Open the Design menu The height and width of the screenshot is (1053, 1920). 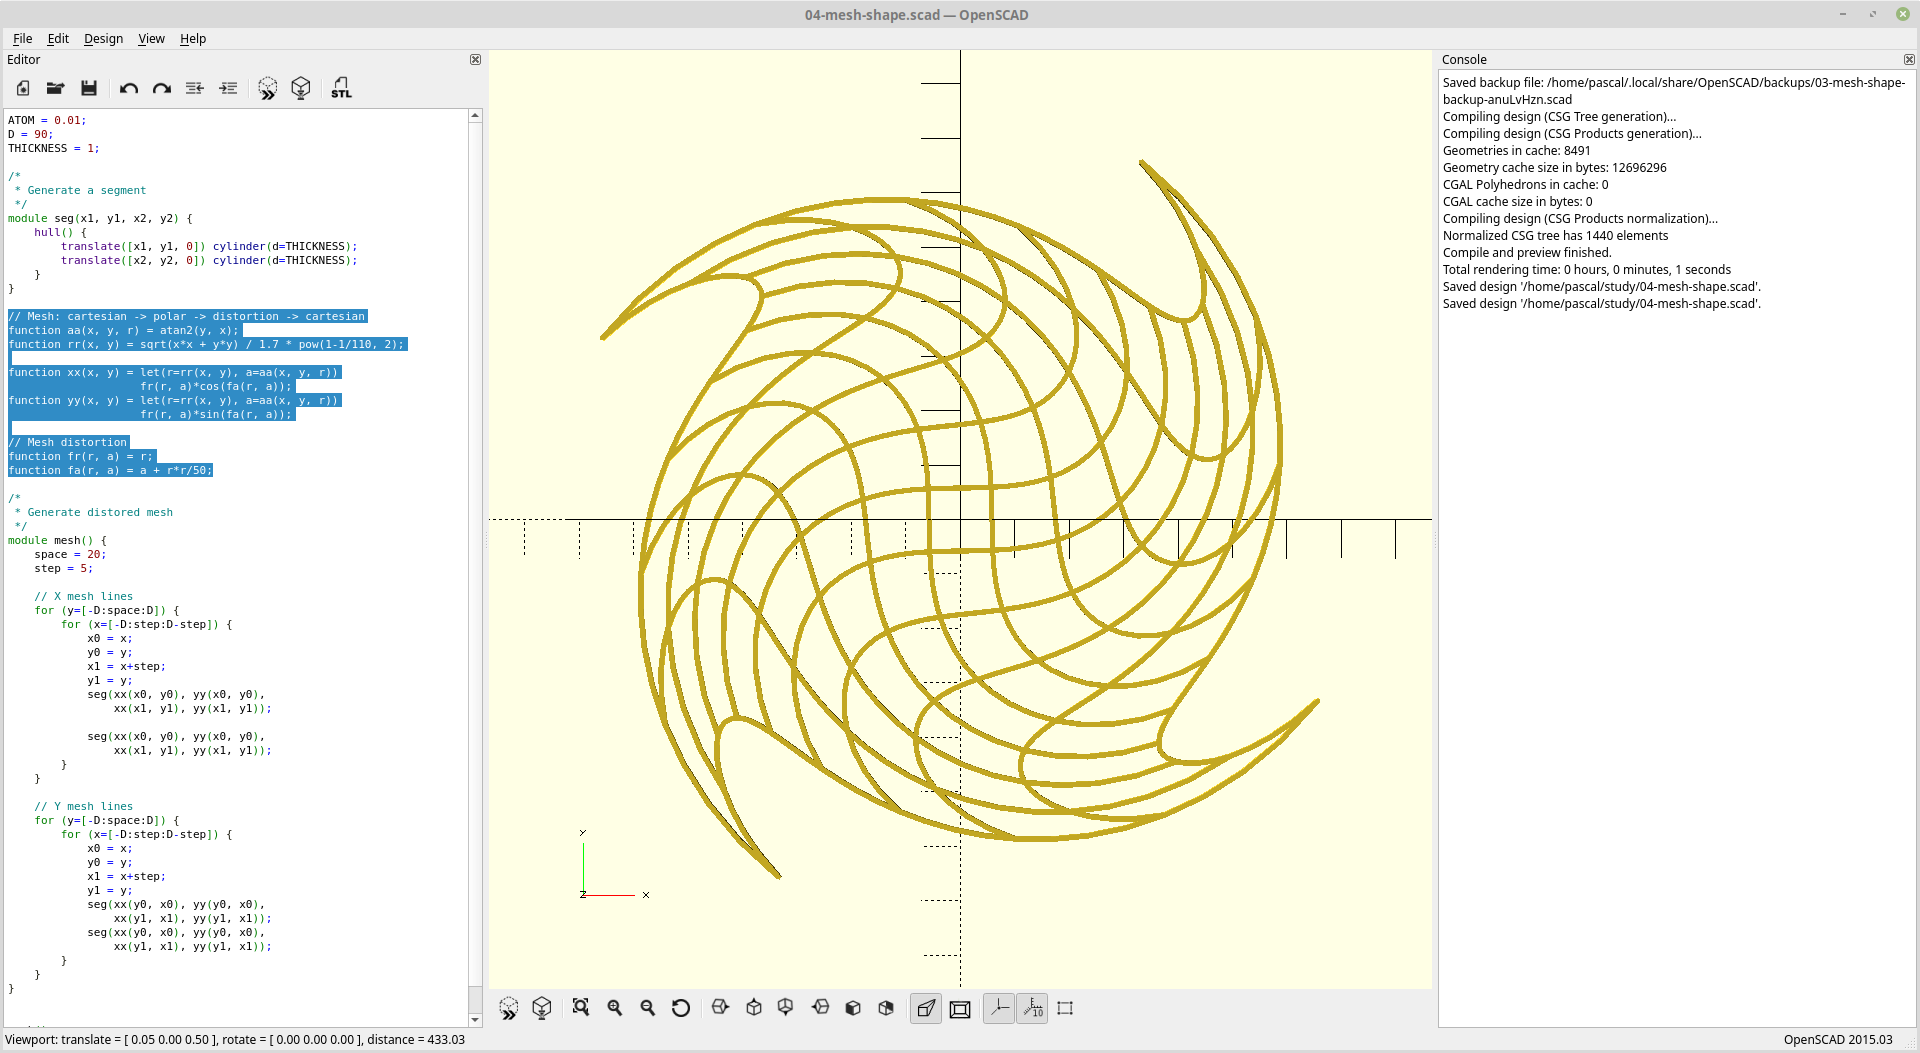102,39
